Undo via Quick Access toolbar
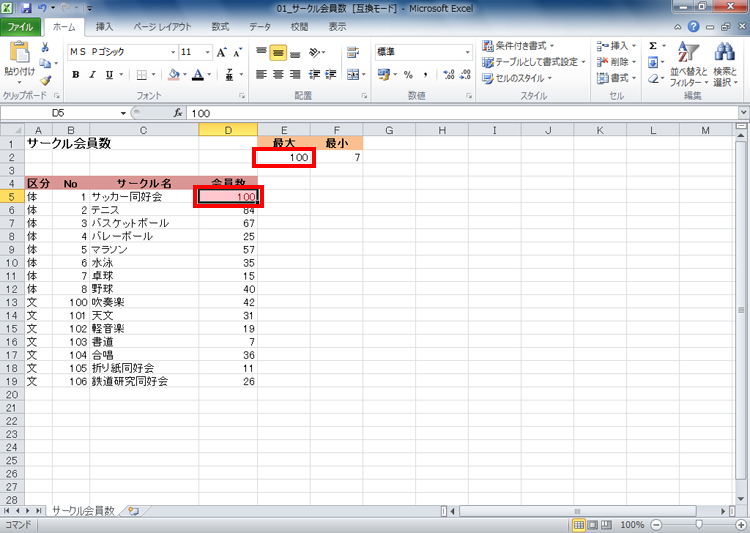The image size is (750, 533). tap(42, 8)
